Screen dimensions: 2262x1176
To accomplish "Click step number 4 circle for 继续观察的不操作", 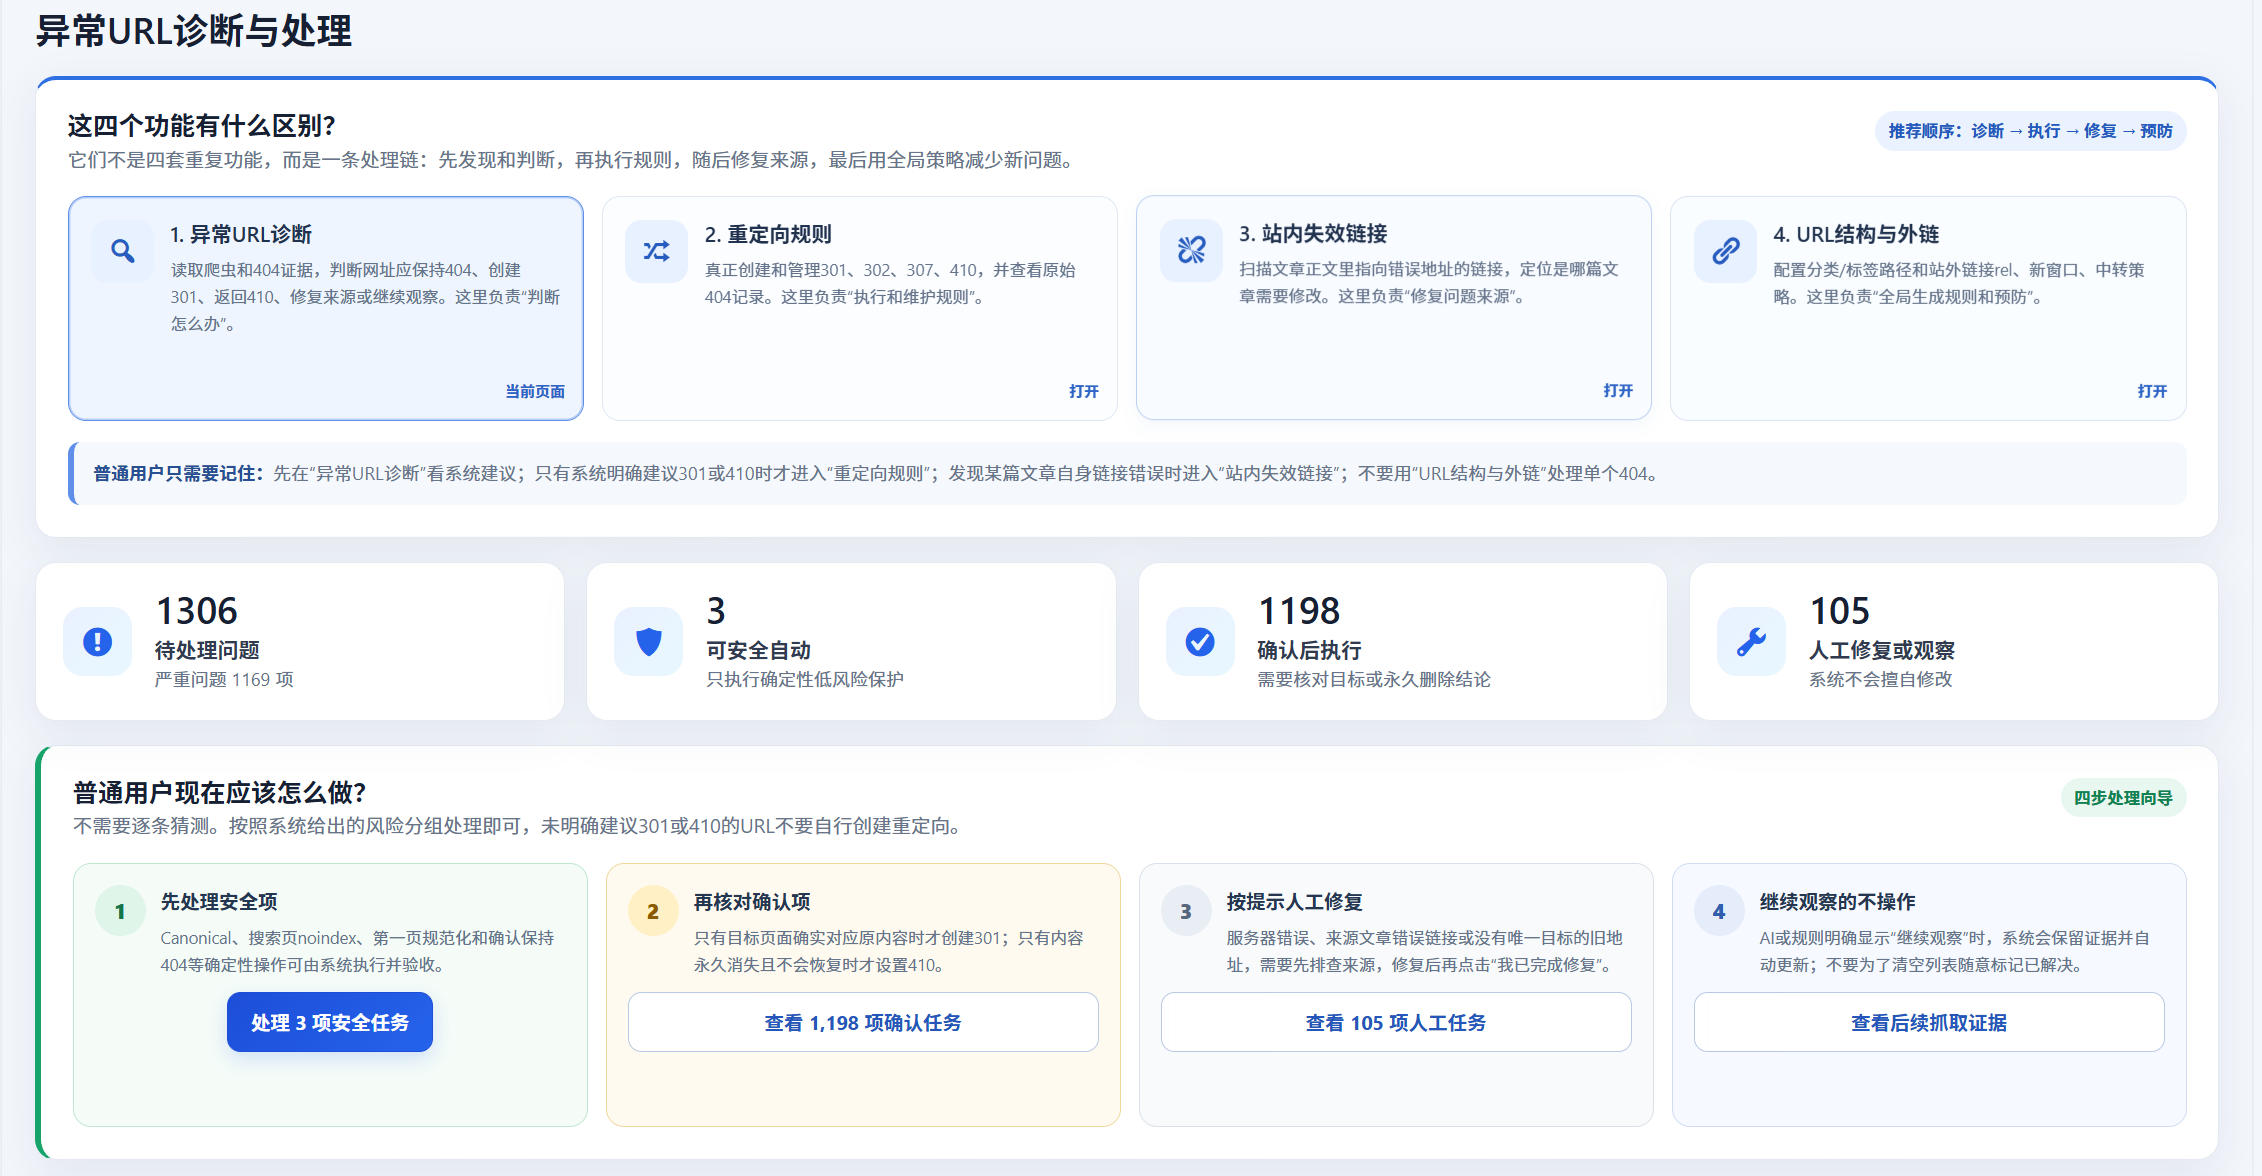I will pos(1719,911).
